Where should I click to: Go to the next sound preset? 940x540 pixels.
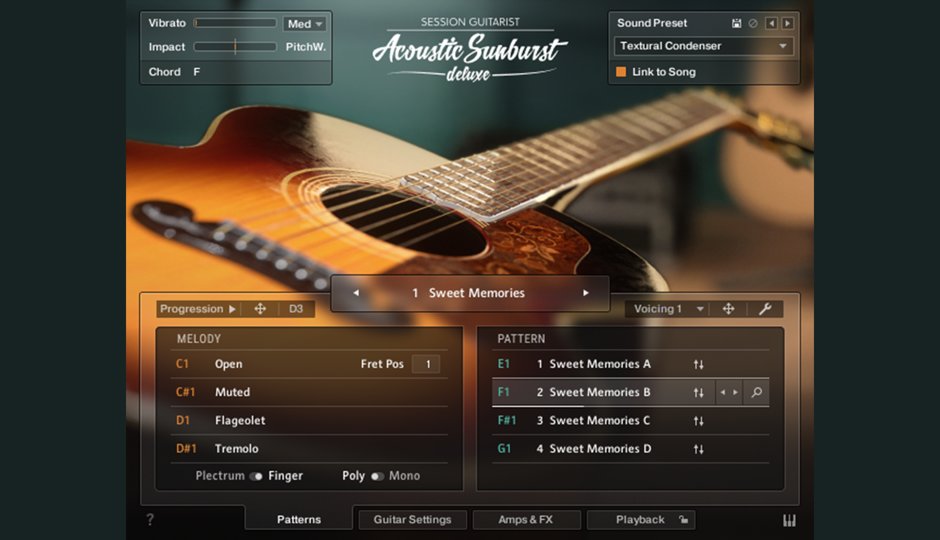[x=788, y=23]
